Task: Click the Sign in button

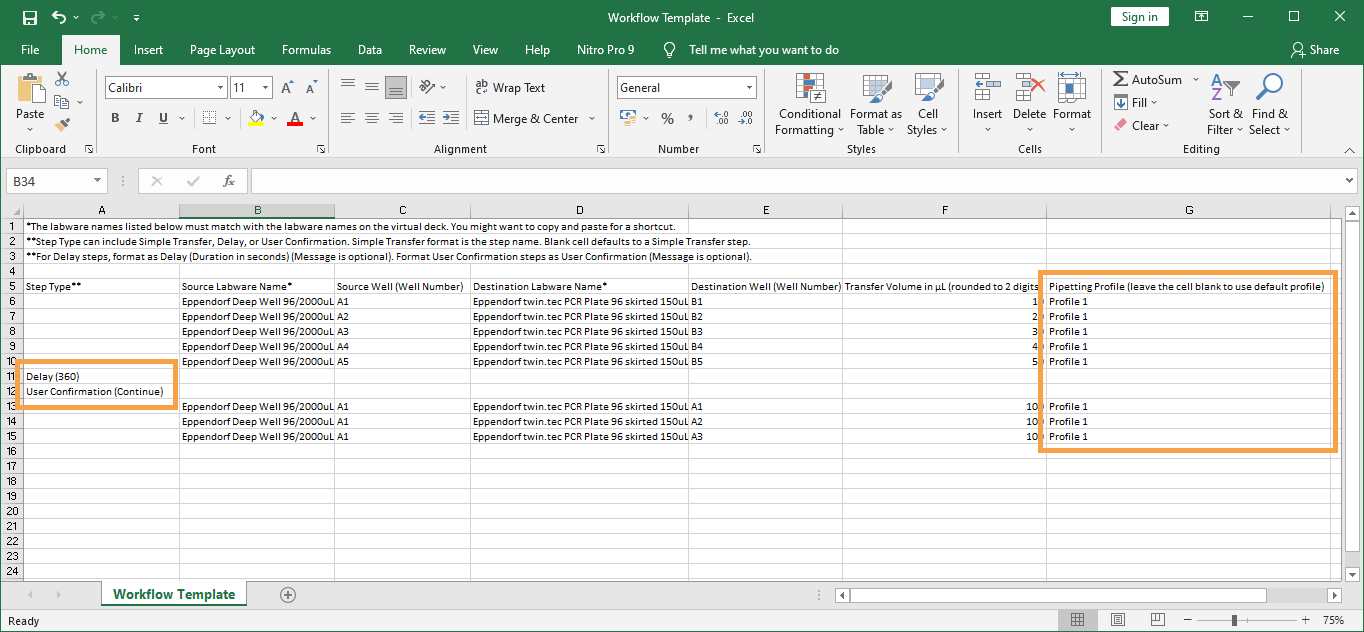Action: pyautogui.click(x=1139, y=17)
